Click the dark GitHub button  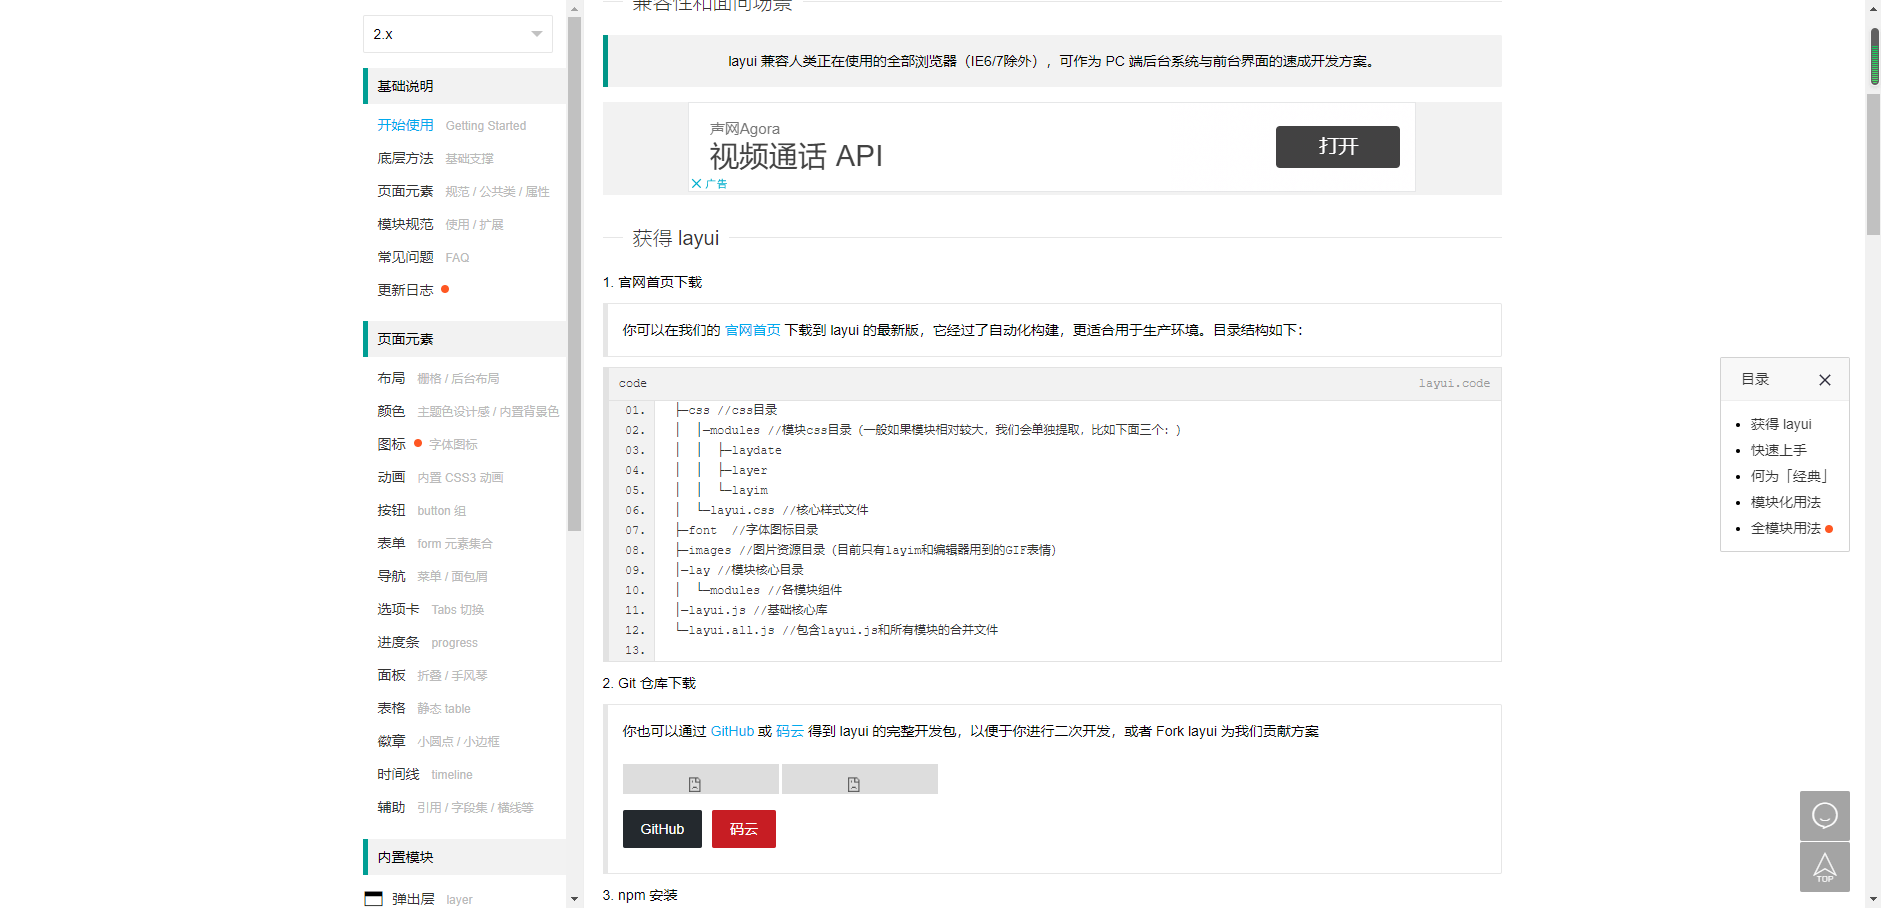click(x=662, y=828)
